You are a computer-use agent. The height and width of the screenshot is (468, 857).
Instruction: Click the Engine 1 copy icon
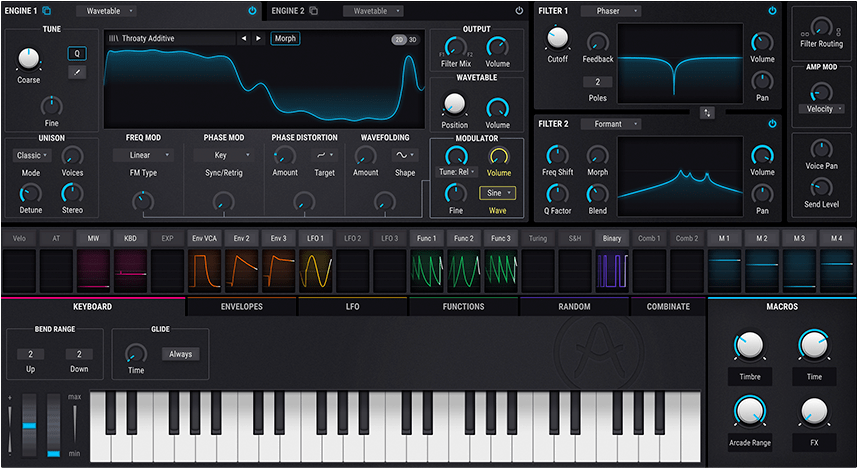(46, 11)
